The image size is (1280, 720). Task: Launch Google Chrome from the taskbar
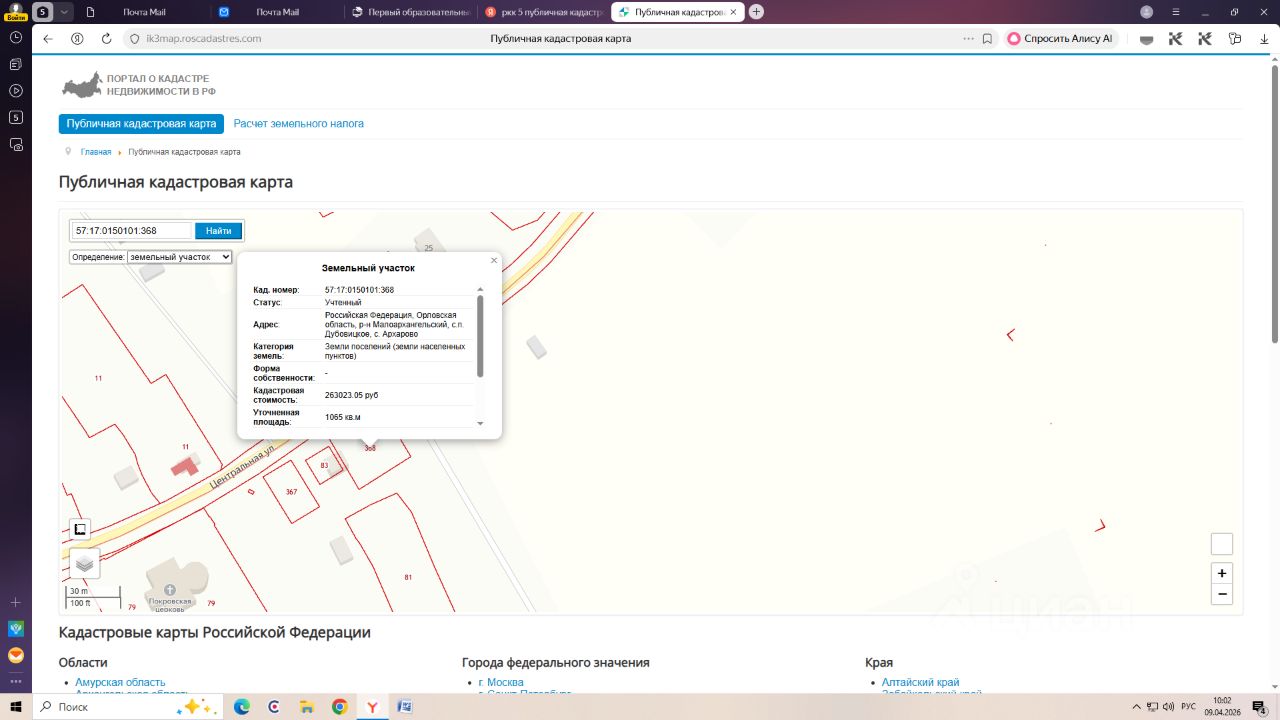pyautogui.click(x=340, y=707)
